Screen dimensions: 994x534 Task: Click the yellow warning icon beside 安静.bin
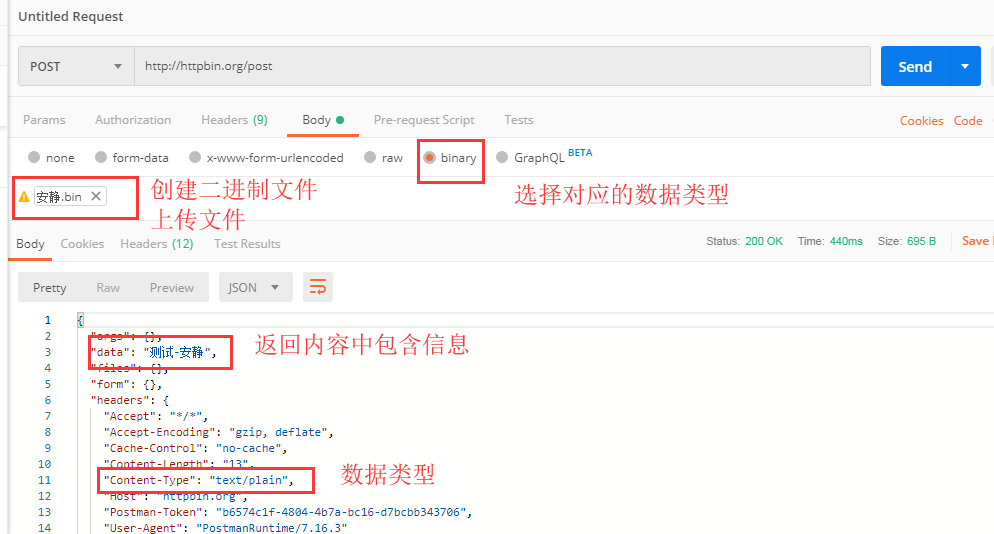24,197
